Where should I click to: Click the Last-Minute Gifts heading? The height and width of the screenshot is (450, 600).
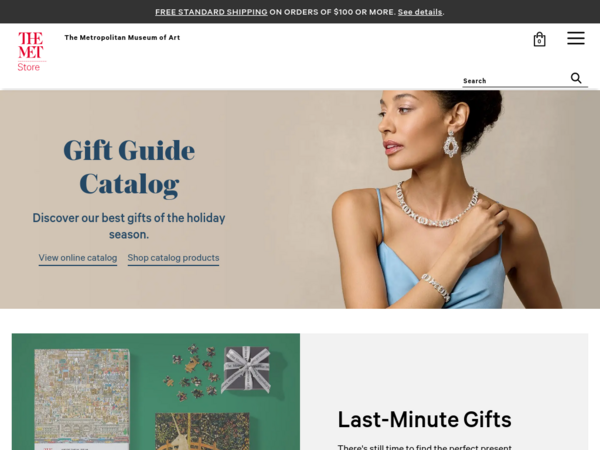pos(424,419)
